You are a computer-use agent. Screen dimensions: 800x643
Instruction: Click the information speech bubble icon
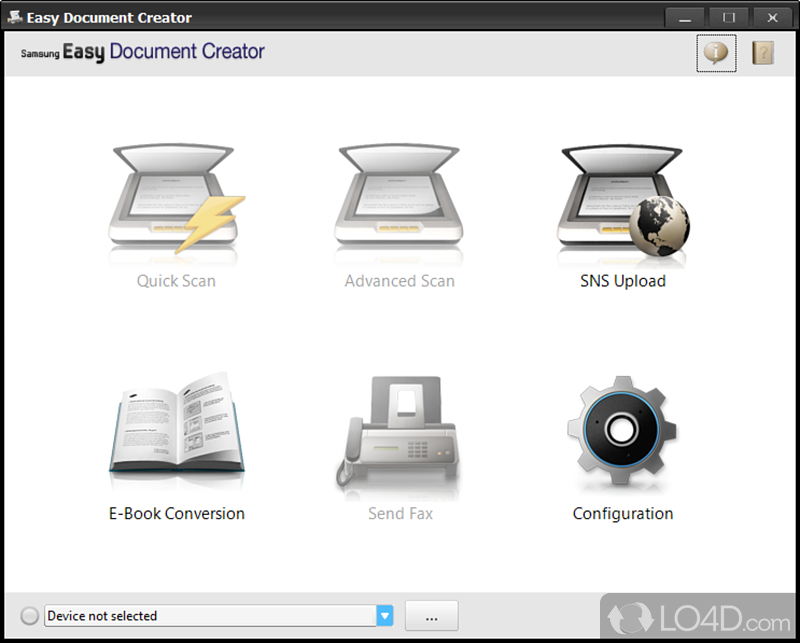[716, 53]
